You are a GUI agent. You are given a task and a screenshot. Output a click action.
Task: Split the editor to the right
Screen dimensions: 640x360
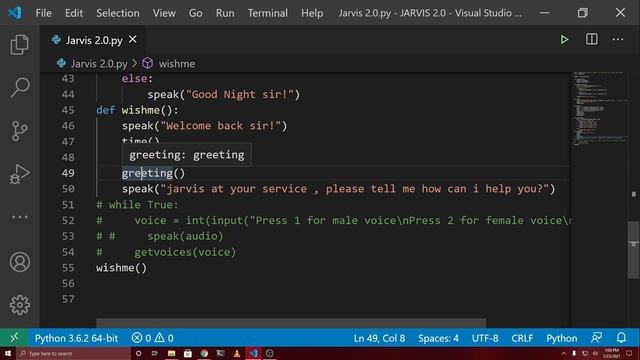tap(591, 40)
